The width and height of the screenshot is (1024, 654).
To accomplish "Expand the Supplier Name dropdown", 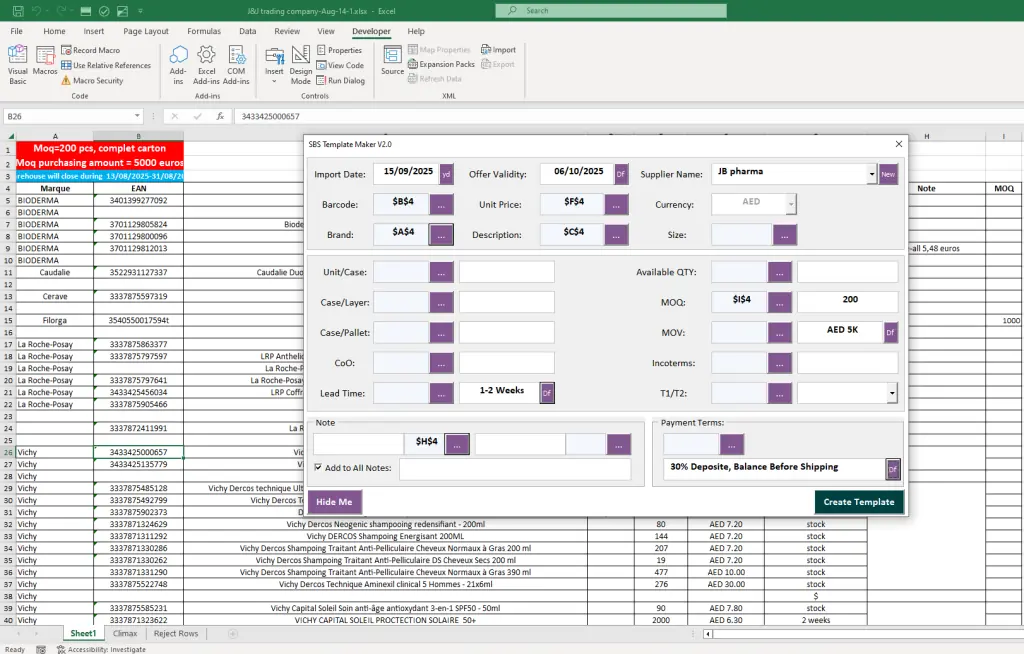I will pos(871,174).
